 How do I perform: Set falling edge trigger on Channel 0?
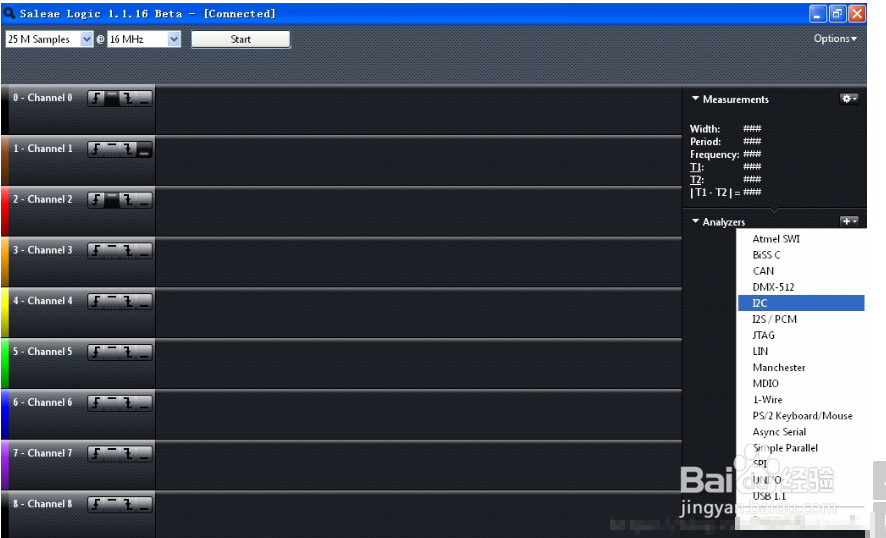coord(128,98)
